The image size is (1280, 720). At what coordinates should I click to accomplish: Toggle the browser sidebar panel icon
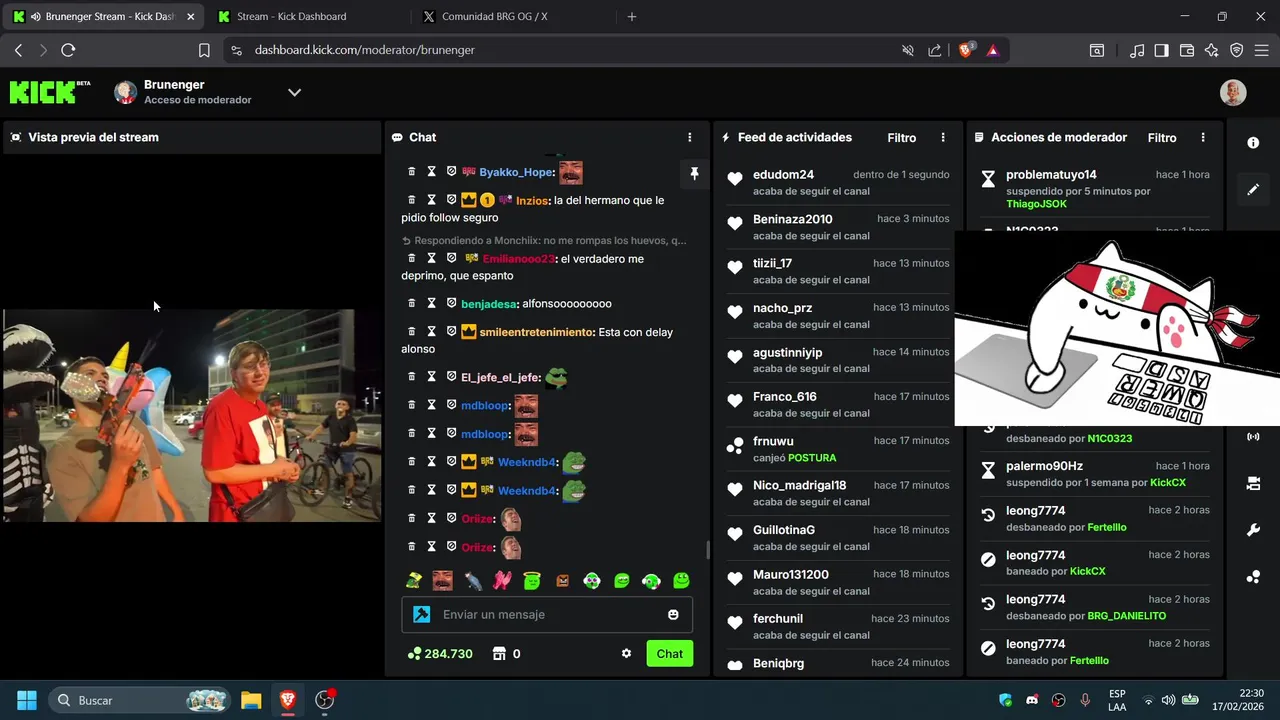1161,50
